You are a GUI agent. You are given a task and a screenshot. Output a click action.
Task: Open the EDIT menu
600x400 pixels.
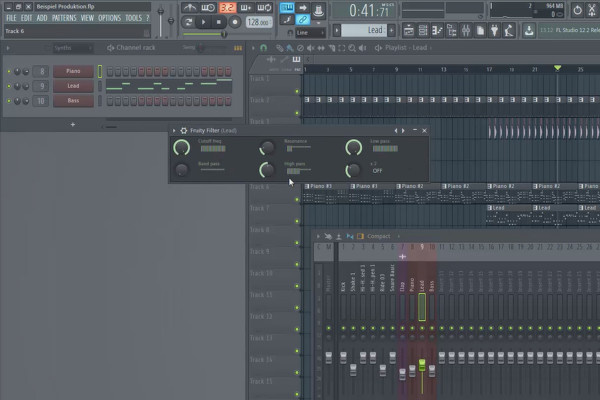point(26,18)
